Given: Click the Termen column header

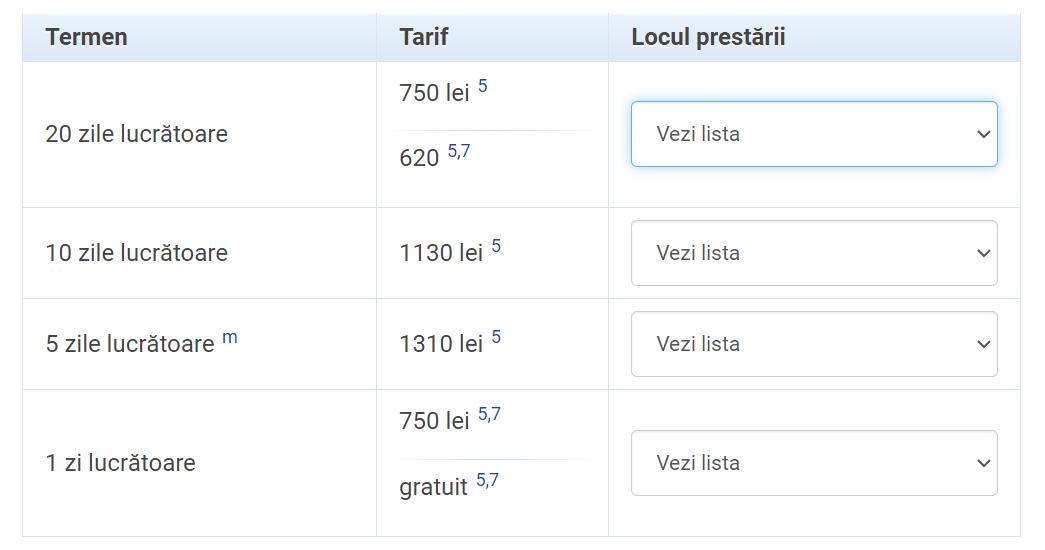Looking at the screenshot, I should pos(87,37).
